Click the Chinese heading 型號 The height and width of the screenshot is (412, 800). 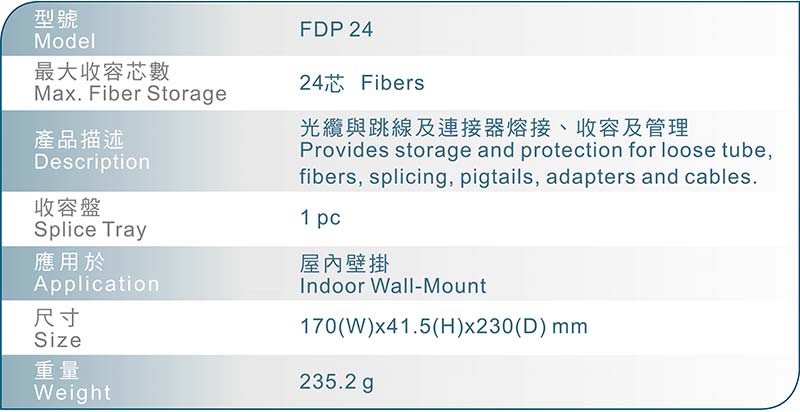coord(56,19)
